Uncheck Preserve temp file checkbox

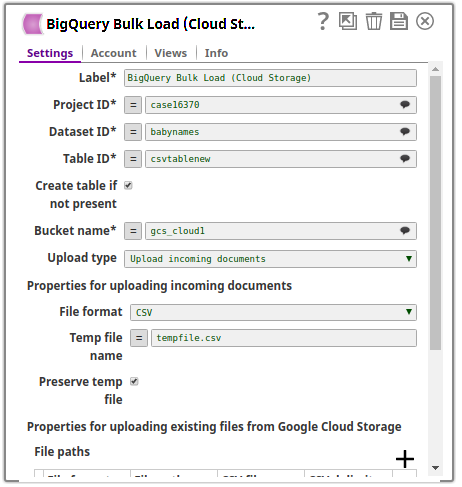[134, 381]
